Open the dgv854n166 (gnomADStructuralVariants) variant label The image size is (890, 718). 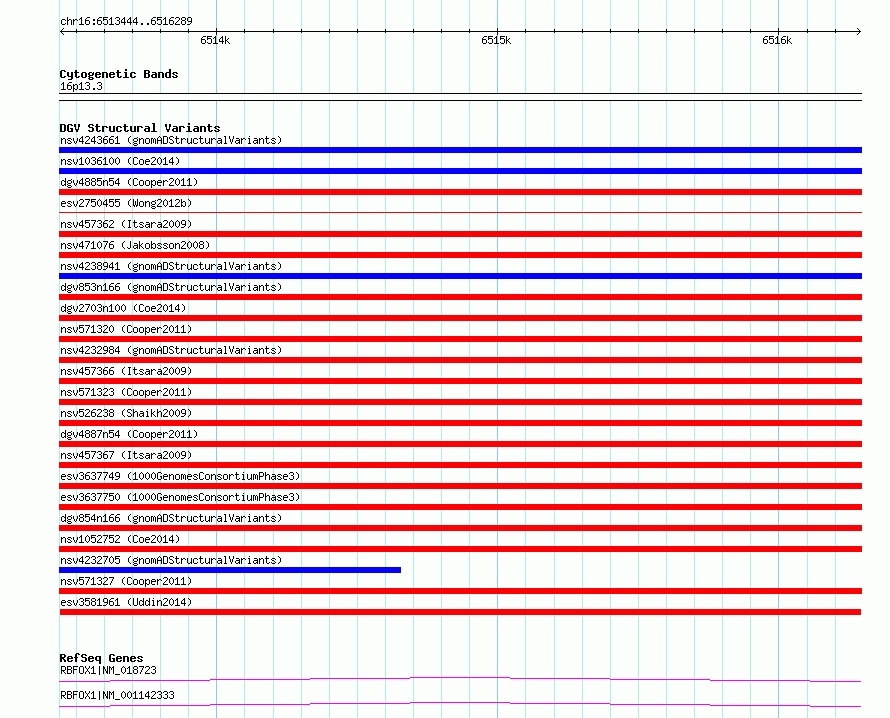coord(171,518)
